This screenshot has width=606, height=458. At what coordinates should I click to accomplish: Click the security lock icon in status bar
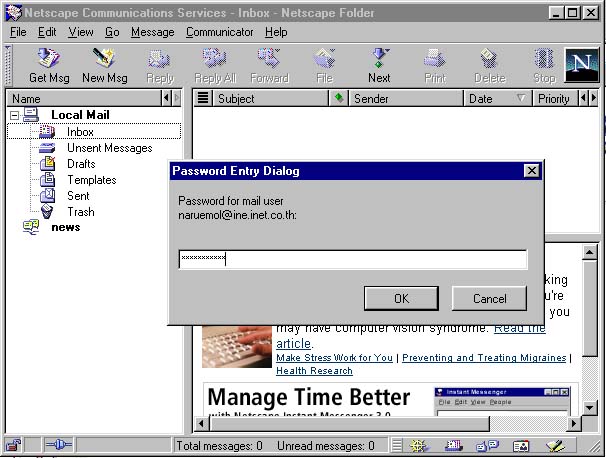(x=14, y=446)
